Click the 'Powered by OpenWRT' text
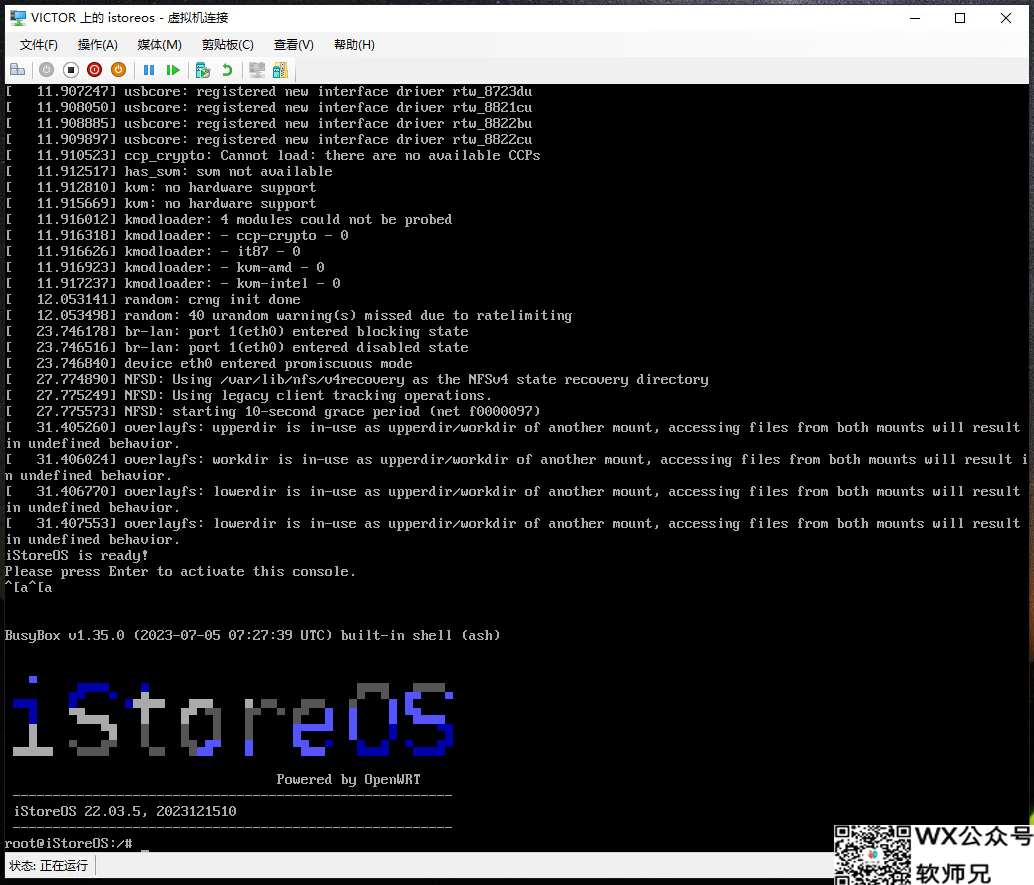This screenshot has height=885, width=1034. click(x=348, y=779)
